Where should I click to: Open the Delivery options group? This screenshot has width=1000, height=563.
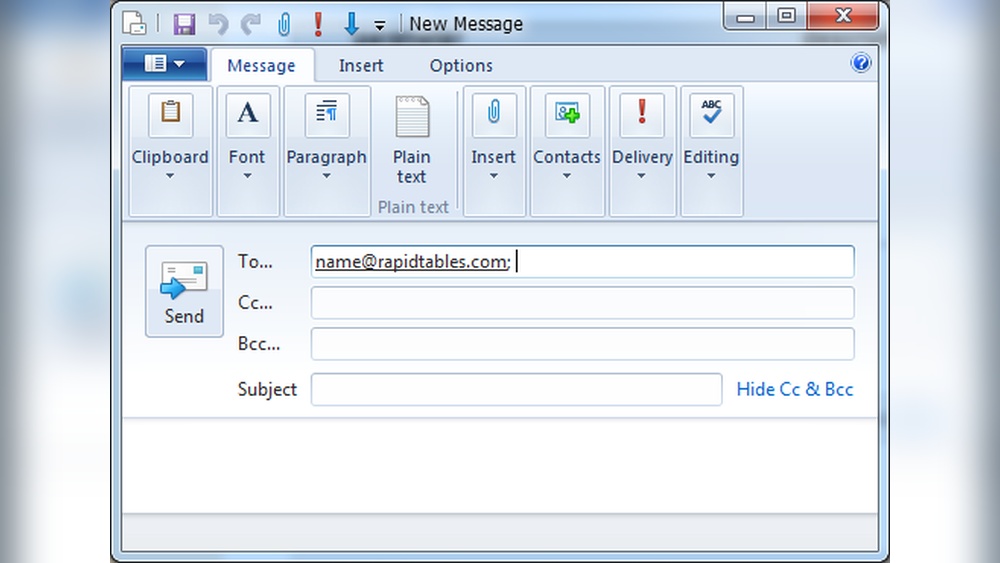pyautogui.click(x=642, y=150)
